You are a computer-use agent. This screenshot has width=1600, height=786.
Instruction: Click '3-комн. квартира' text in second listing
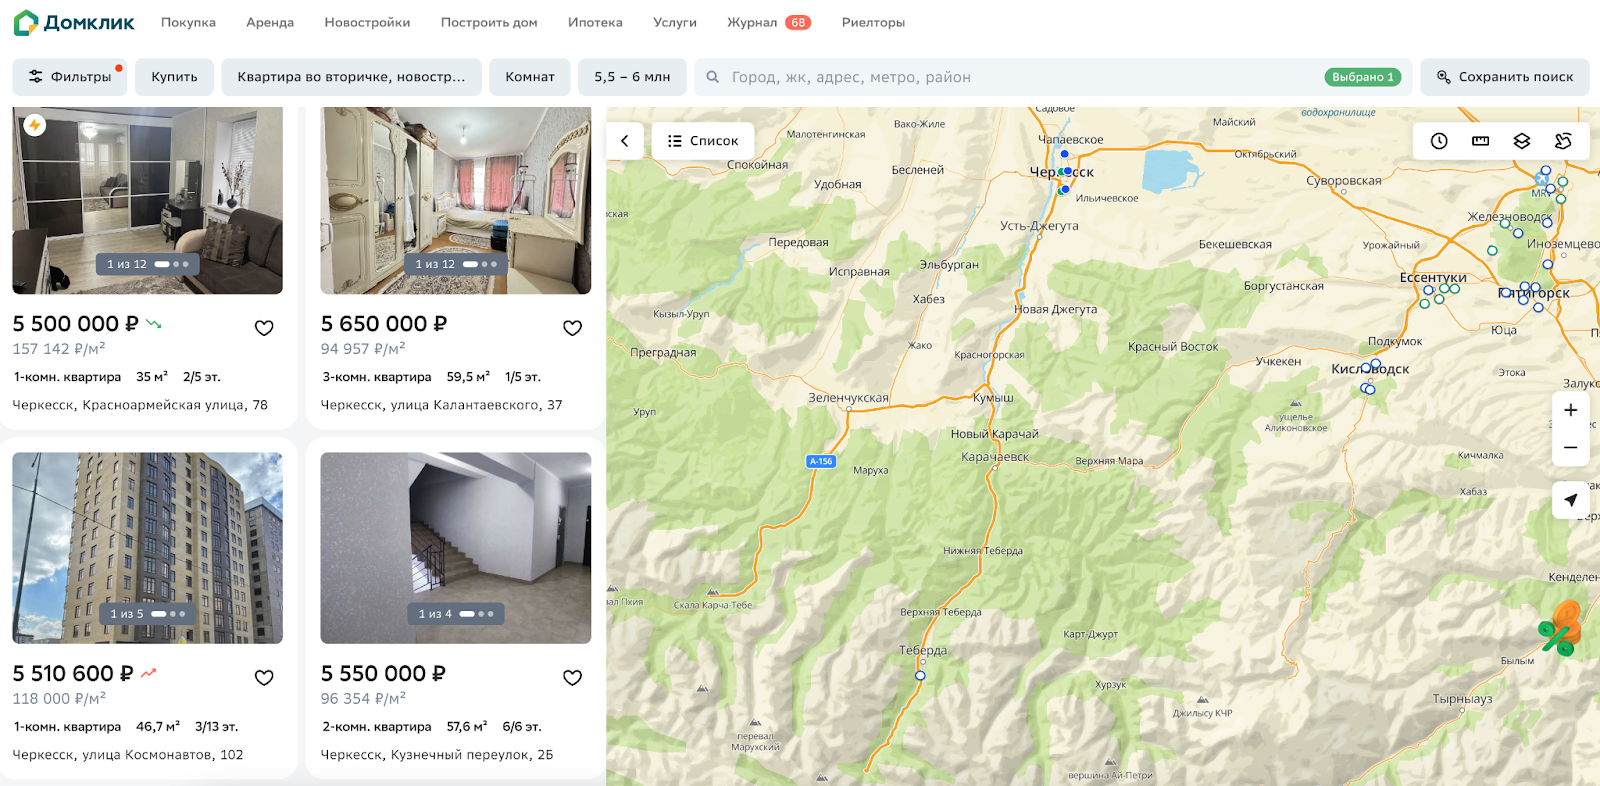pos(377,377)
